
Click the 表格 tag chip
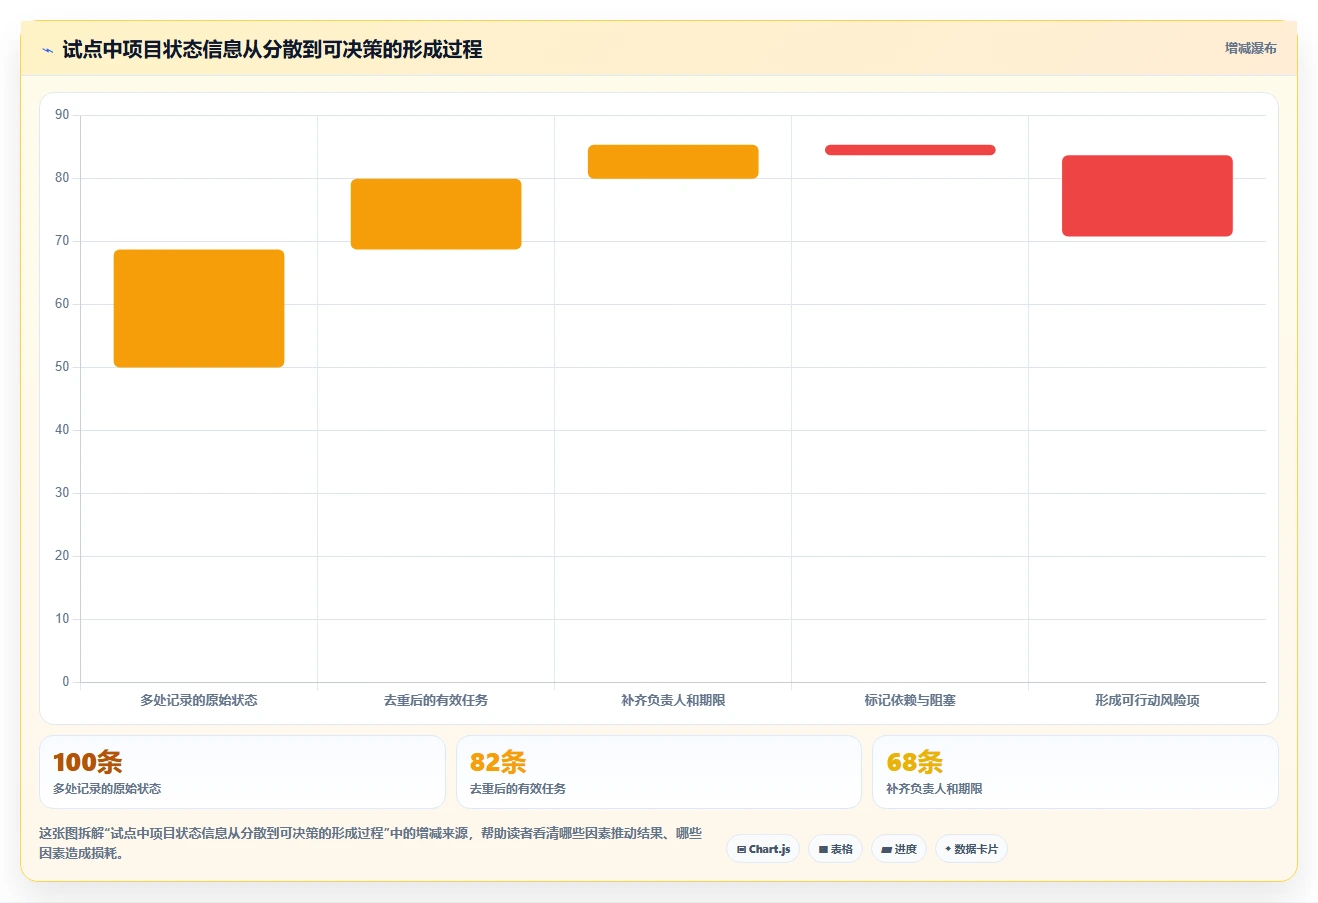click(835, 849)
